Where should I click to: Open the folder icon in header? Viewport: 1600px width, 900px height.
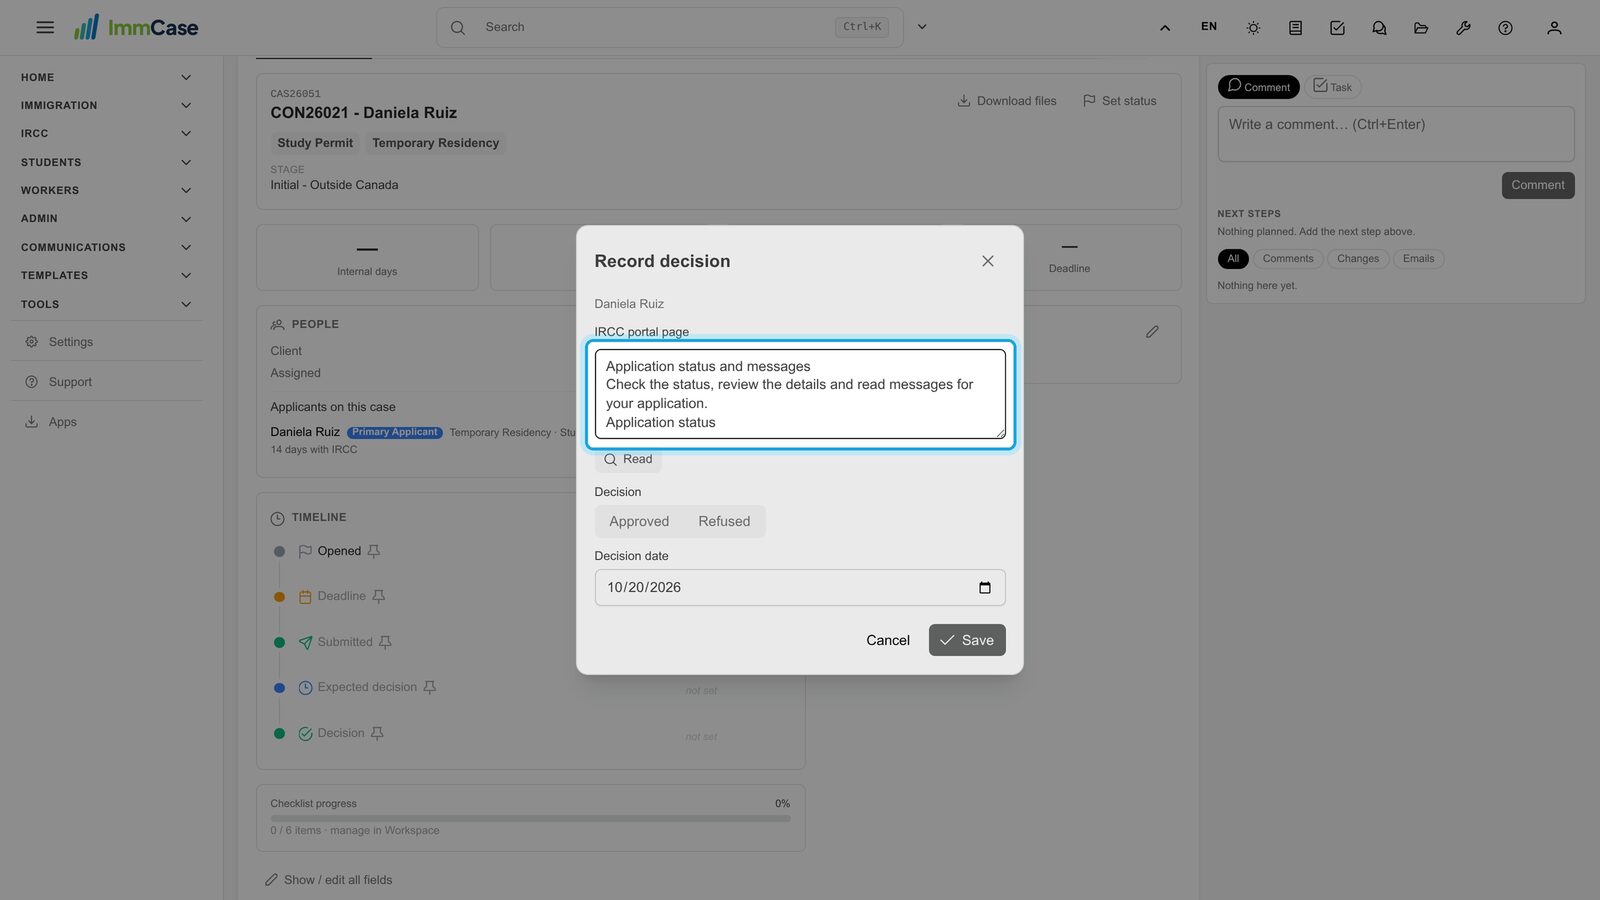tap(1421, 28)
